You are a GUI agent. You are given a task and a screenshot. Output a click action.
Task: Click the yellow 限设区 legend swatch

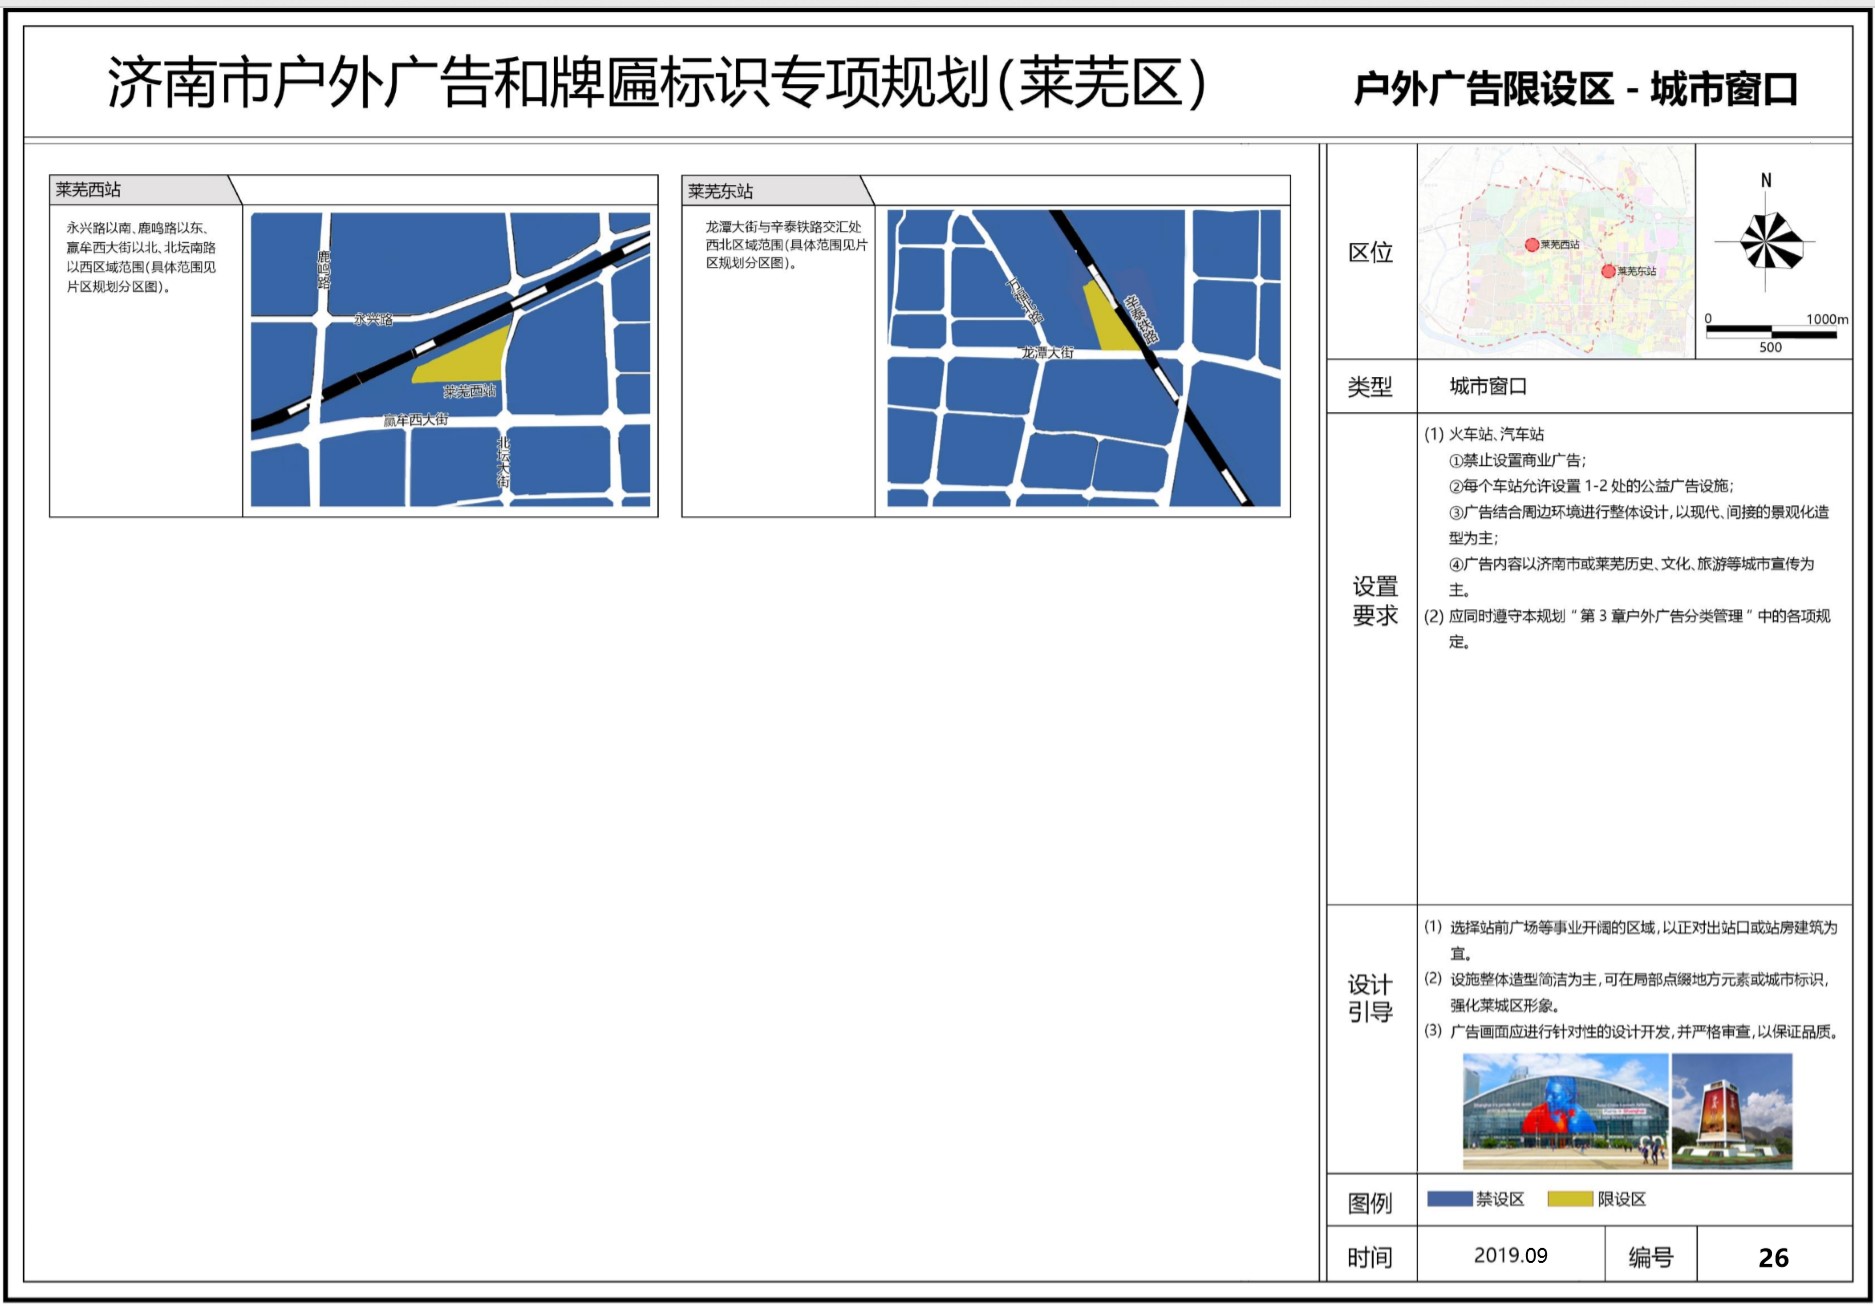[1569, 1199]
